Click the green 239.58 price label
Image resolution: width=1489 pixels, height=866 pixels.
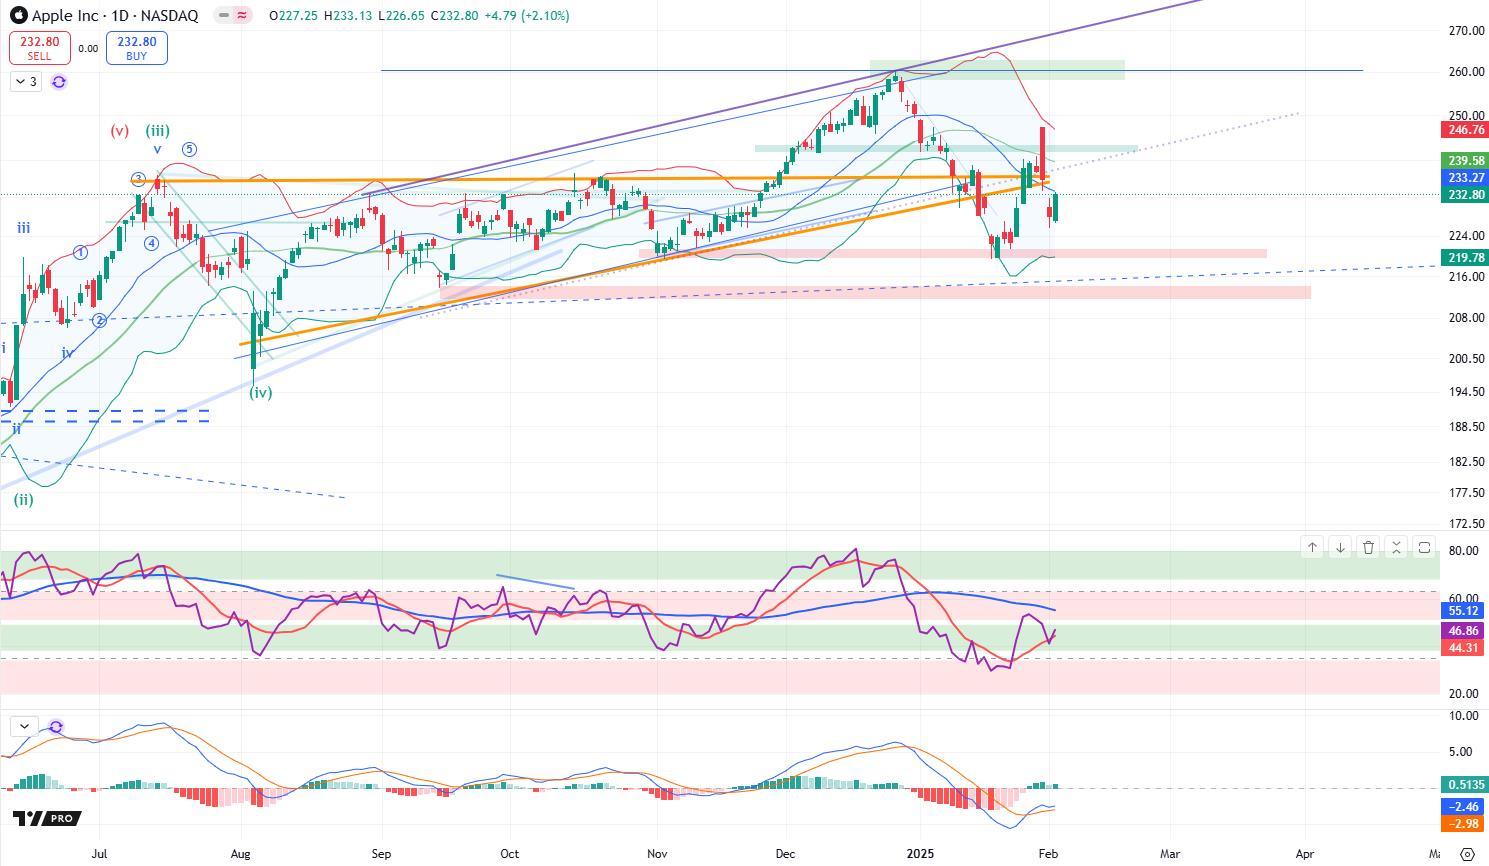1465,160
